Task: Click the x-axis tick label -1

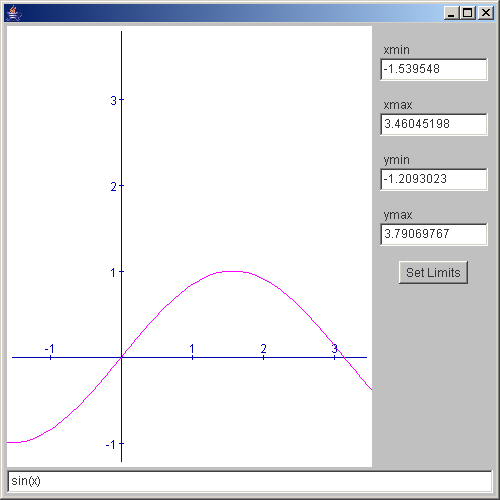Action: tap(49, 349)
